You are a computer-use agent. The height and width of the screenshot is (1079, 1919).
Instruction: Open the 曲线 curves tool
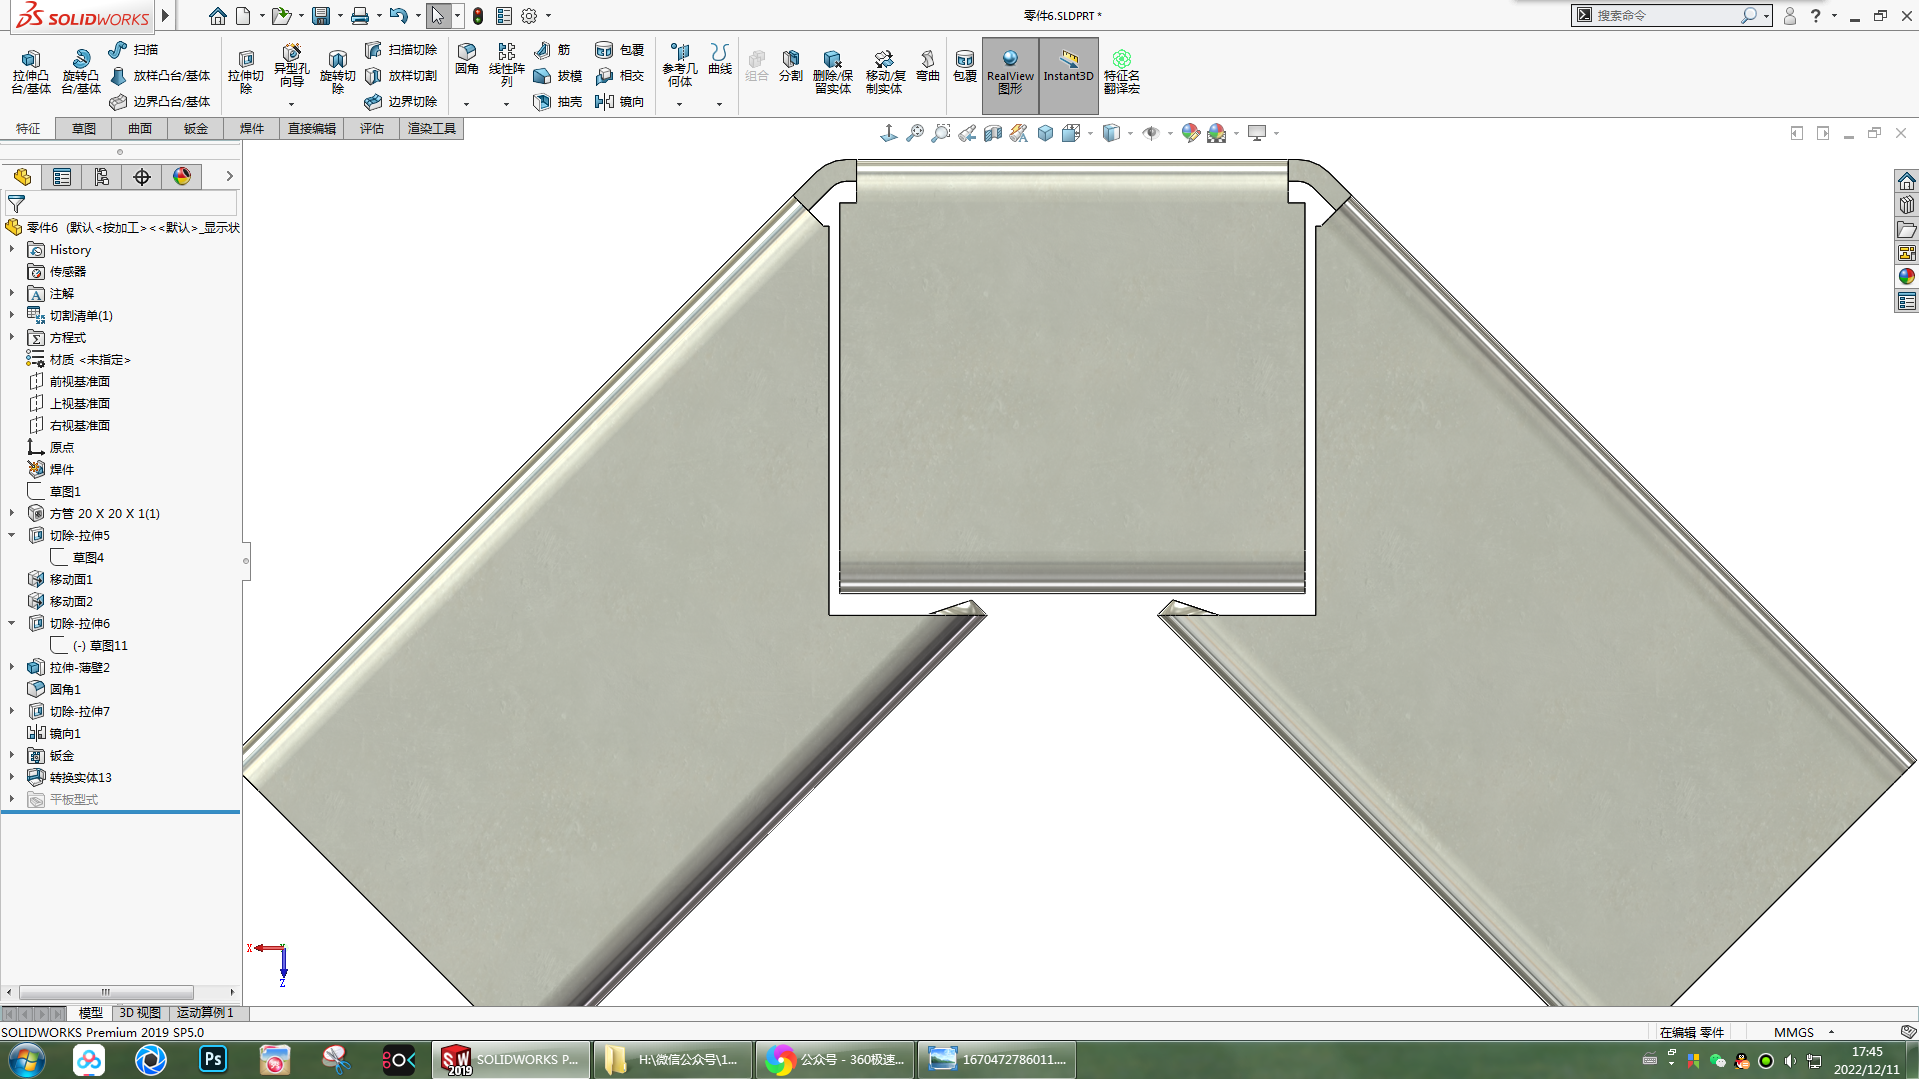click(x=720, y=59)
